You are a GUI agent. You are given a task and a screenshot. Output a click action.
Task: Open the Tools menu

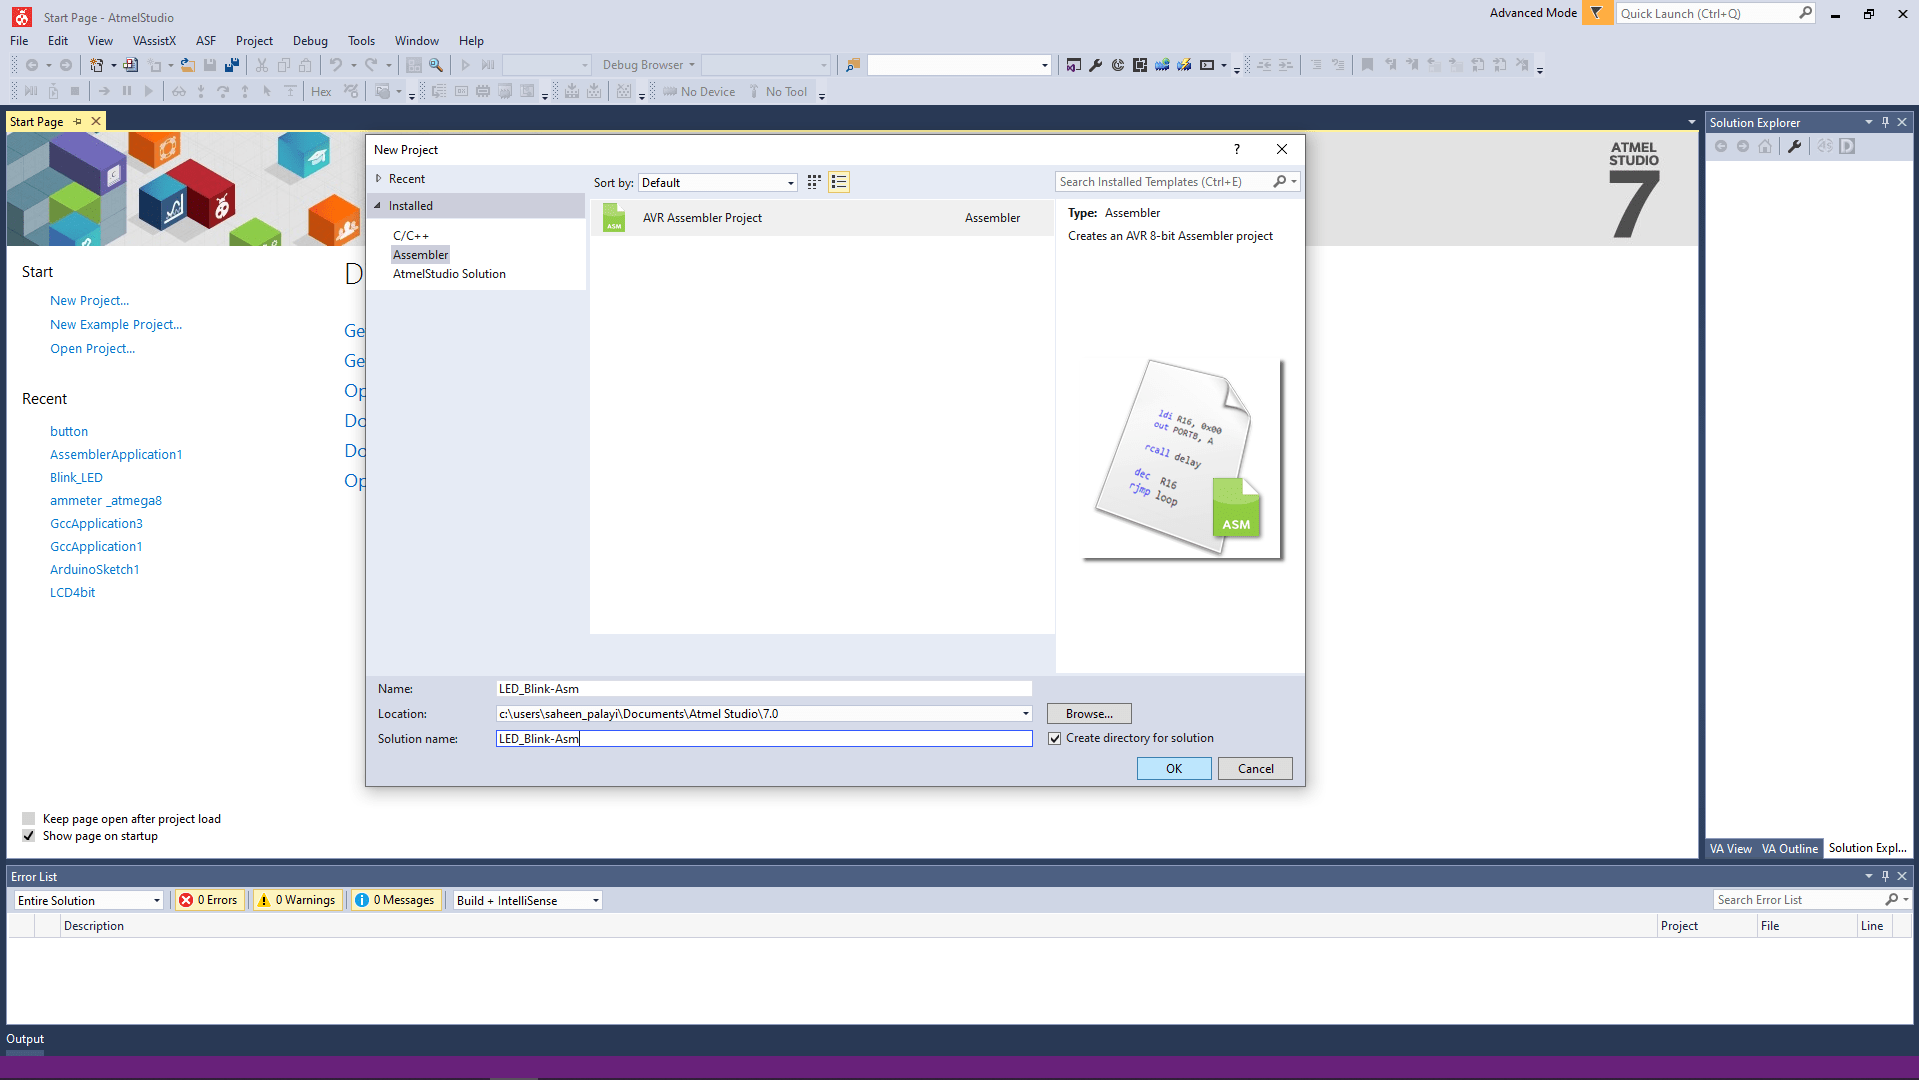(x=361, y=41)
